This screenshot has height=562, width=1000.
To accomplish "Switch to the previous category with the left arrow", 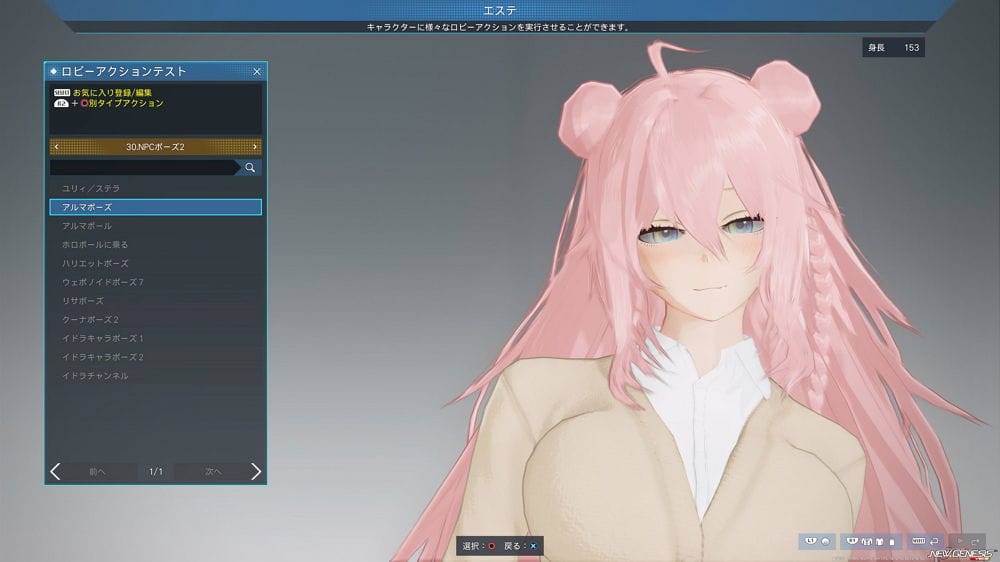I will 56,147.
